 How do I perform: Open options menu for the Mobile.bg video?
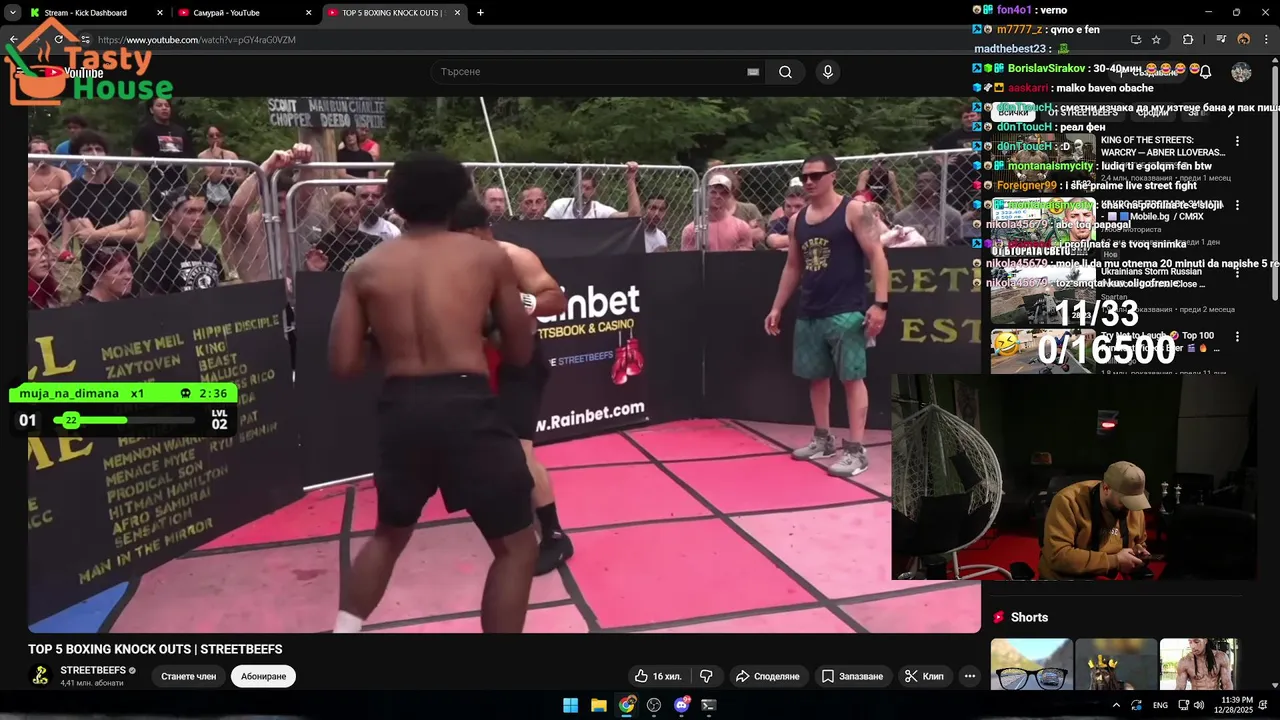click(x=1237, y=205)
